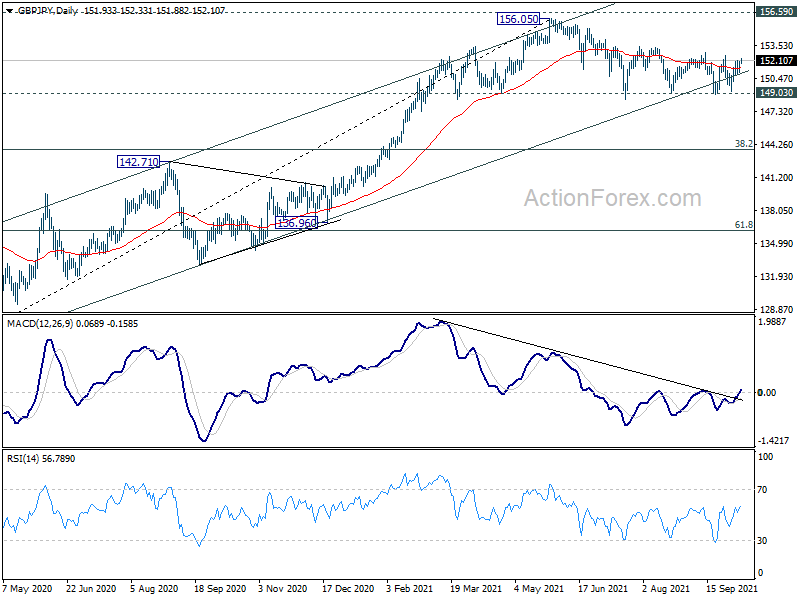Click the 141.200 price axis value
The height and width of the screenshot is (600, 800).
(776, 178)
